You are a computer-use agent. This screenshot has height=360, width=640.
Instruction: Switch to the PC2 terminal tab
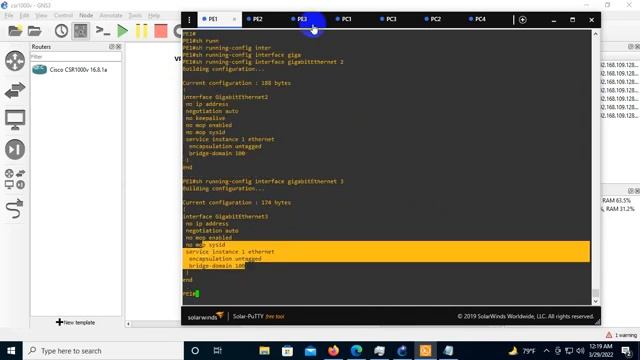436,19
